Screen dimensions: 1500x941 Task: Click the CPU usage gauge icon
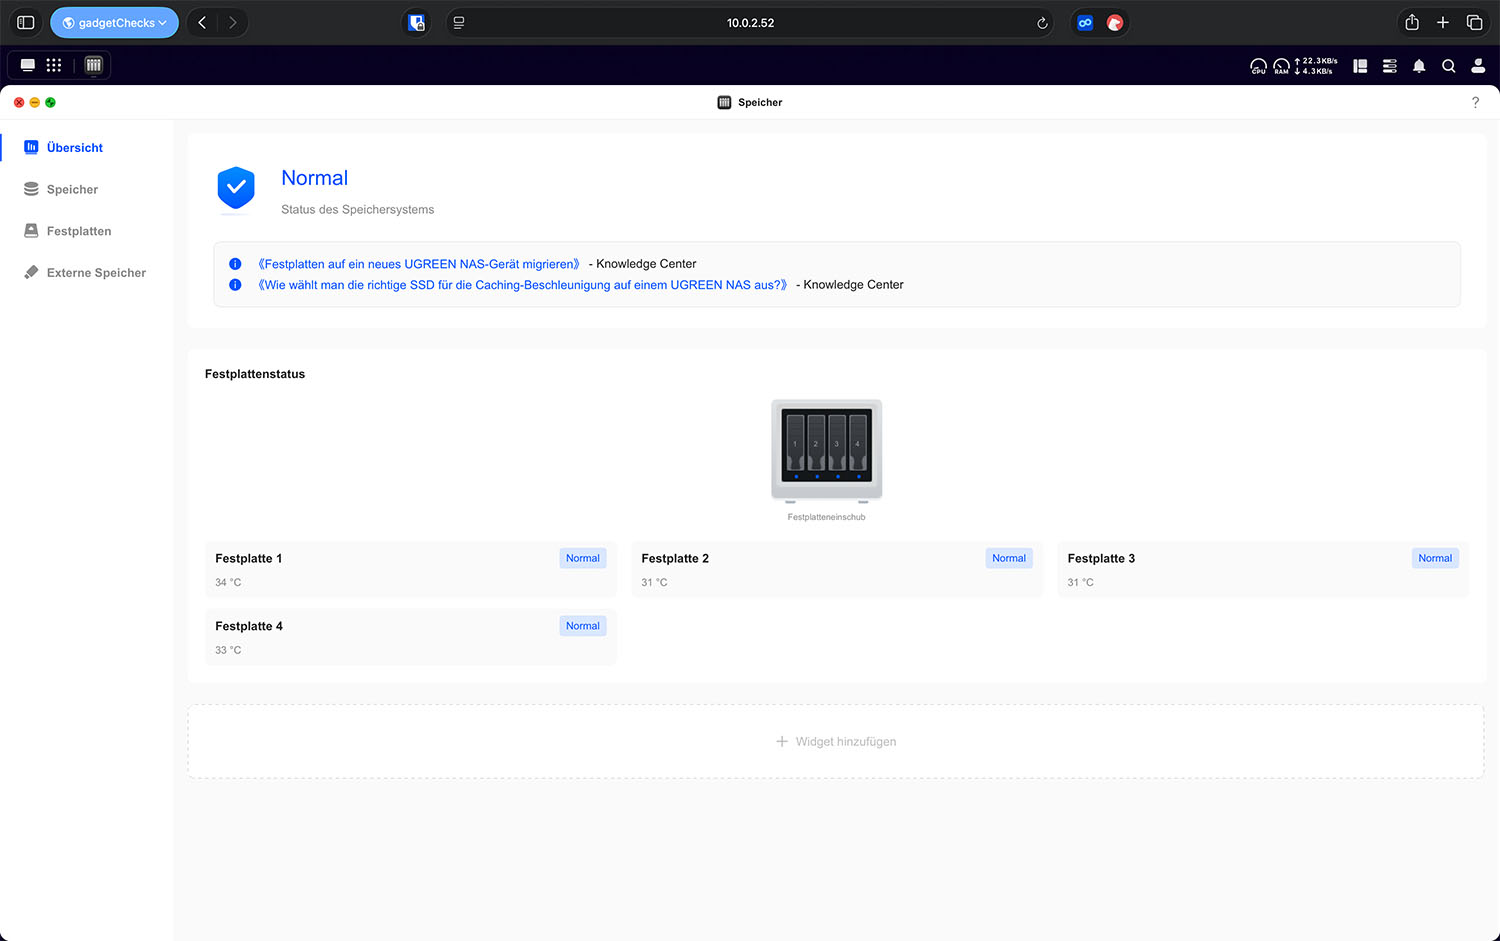point(1258,66)
